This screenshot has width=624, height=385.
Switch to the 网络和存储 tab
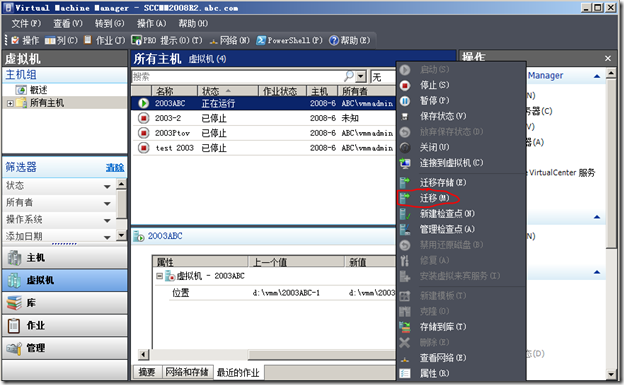click(x=187, y=372)
